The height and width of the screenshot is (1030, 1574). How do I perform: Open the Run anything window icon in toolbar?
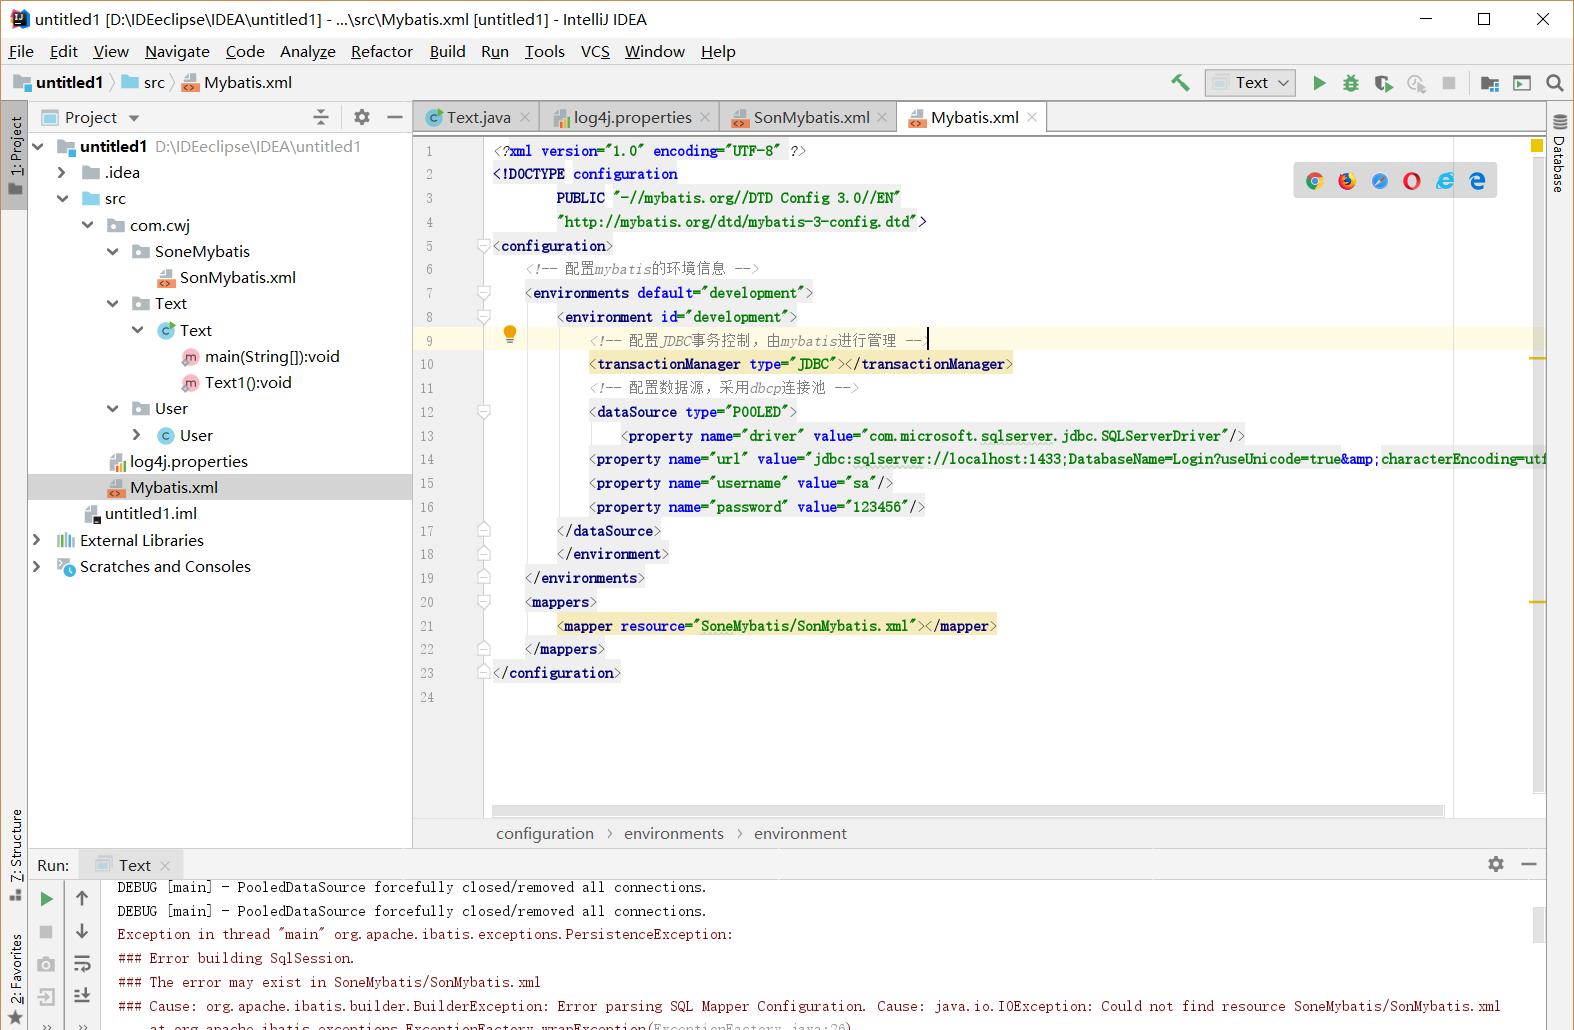point(1522,83)
